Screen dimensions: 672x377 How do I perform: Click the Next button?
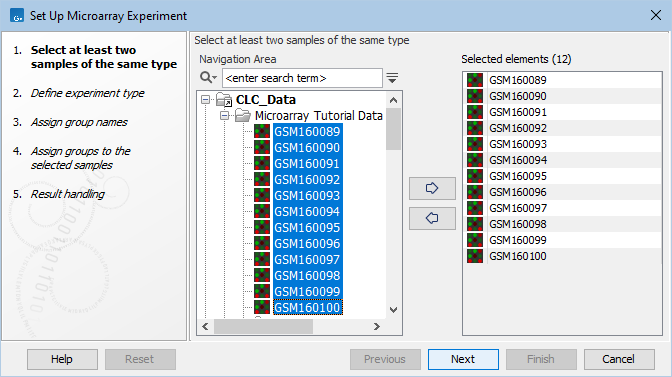pyautogui.click(x=463, y=359)
